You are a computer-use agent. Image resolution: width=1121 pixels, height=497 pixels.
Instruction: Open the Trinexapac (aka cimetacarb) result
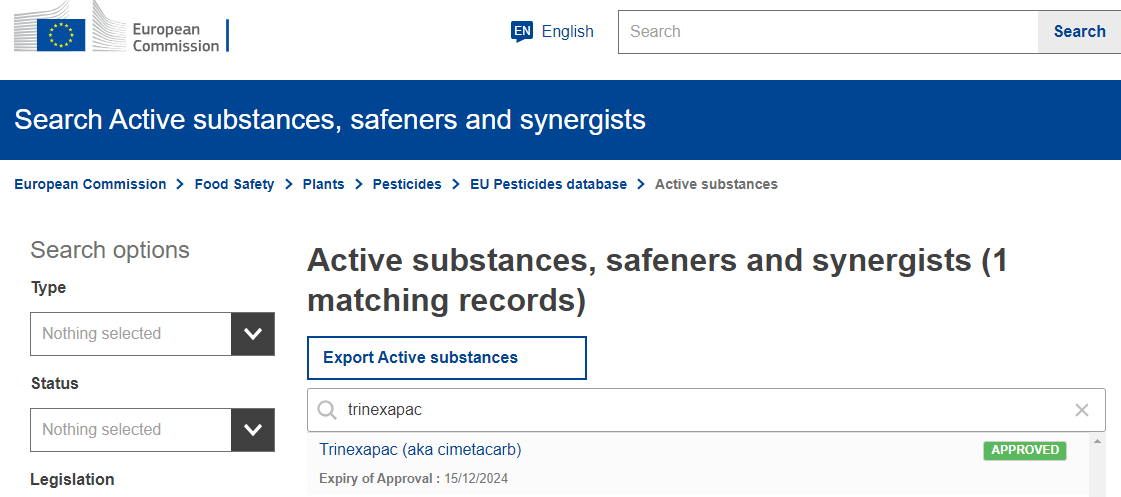[420, 450]
